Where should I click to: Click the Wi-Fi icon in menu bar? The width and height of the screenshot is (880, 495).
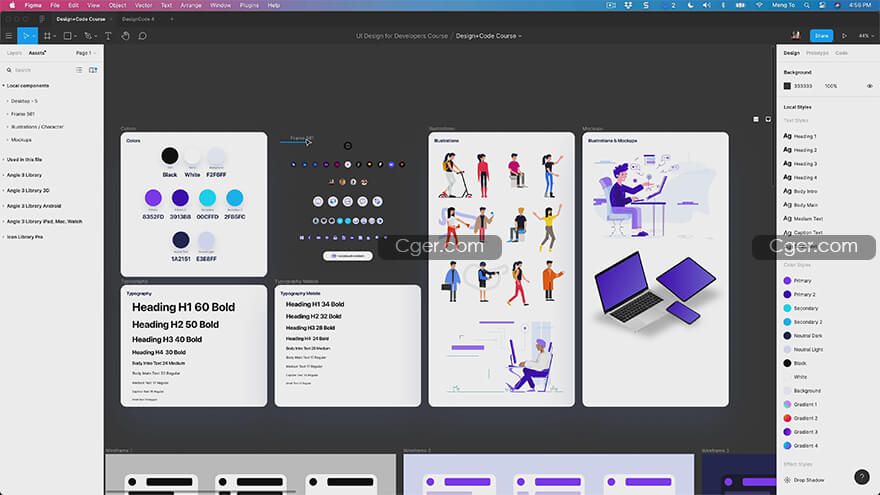759,5
